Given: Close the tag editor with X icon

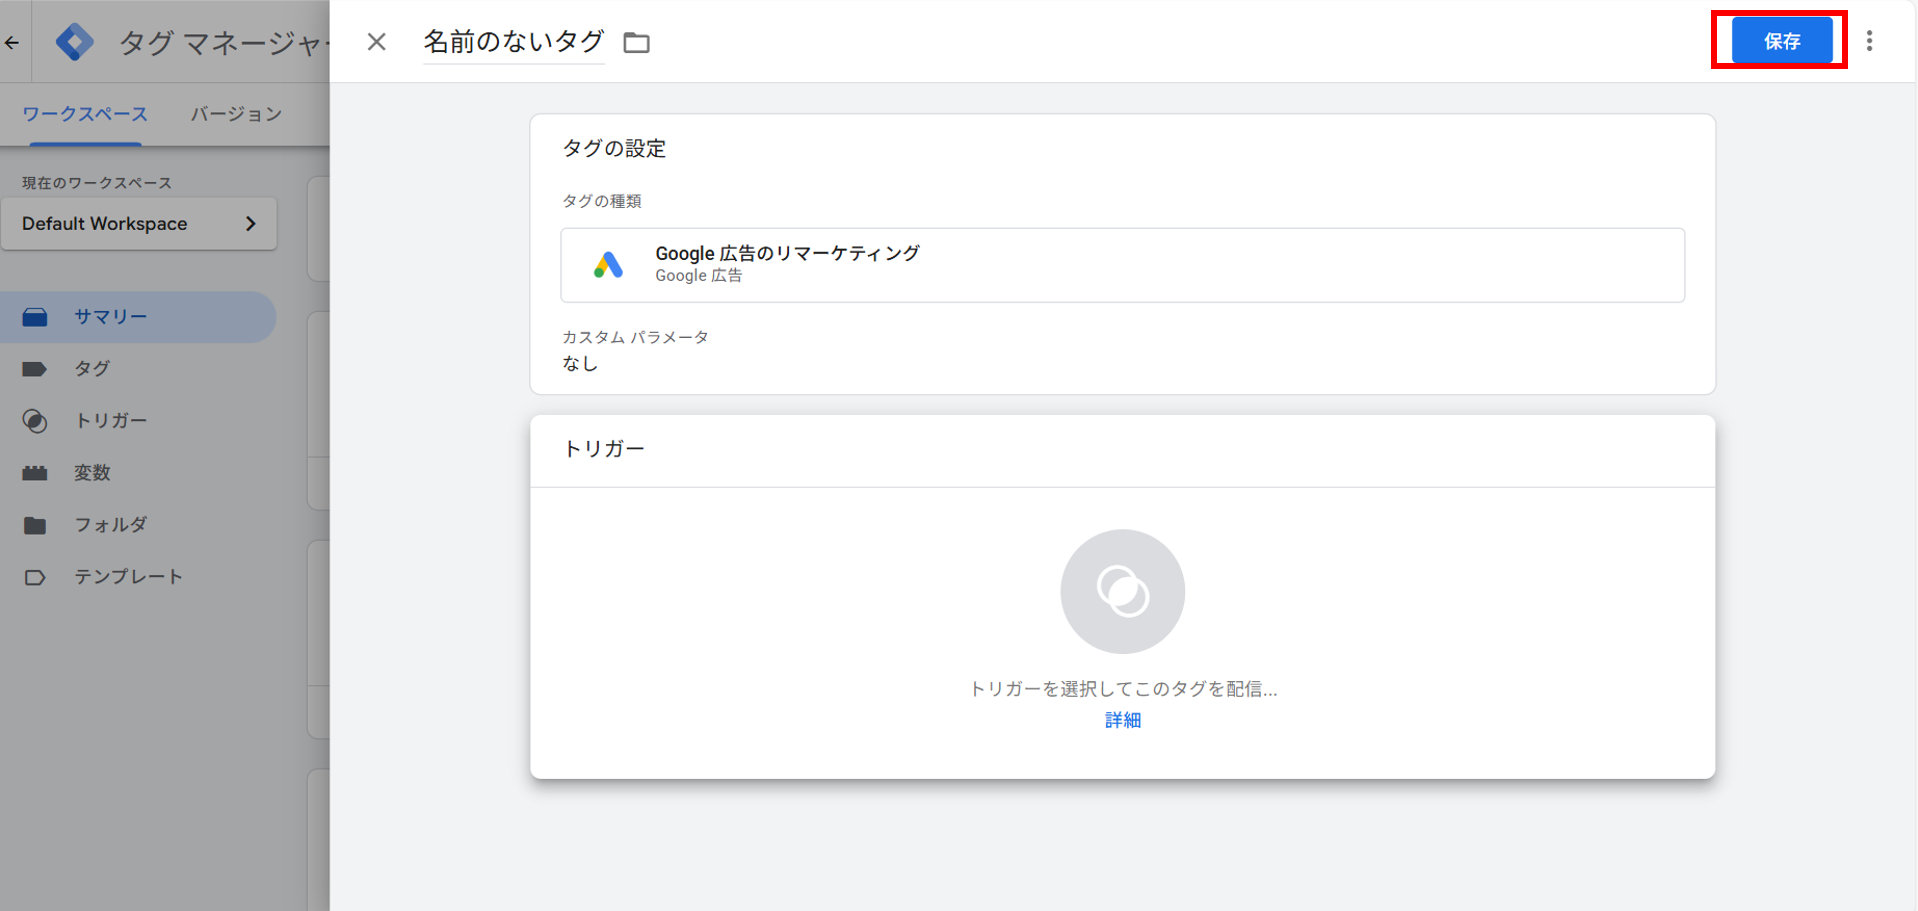Looking at the screenshot, I should [x=376, y=42].
